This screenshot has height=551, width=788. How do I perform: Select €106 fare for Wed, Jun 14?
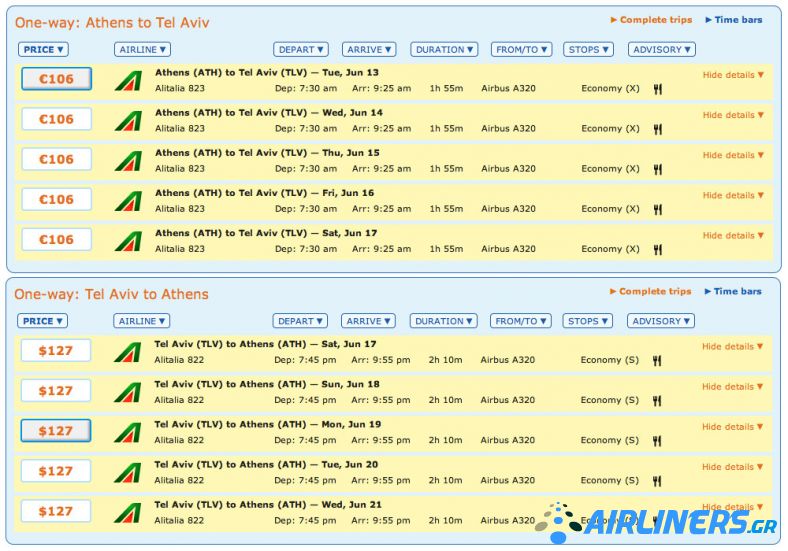coord(57,119)
